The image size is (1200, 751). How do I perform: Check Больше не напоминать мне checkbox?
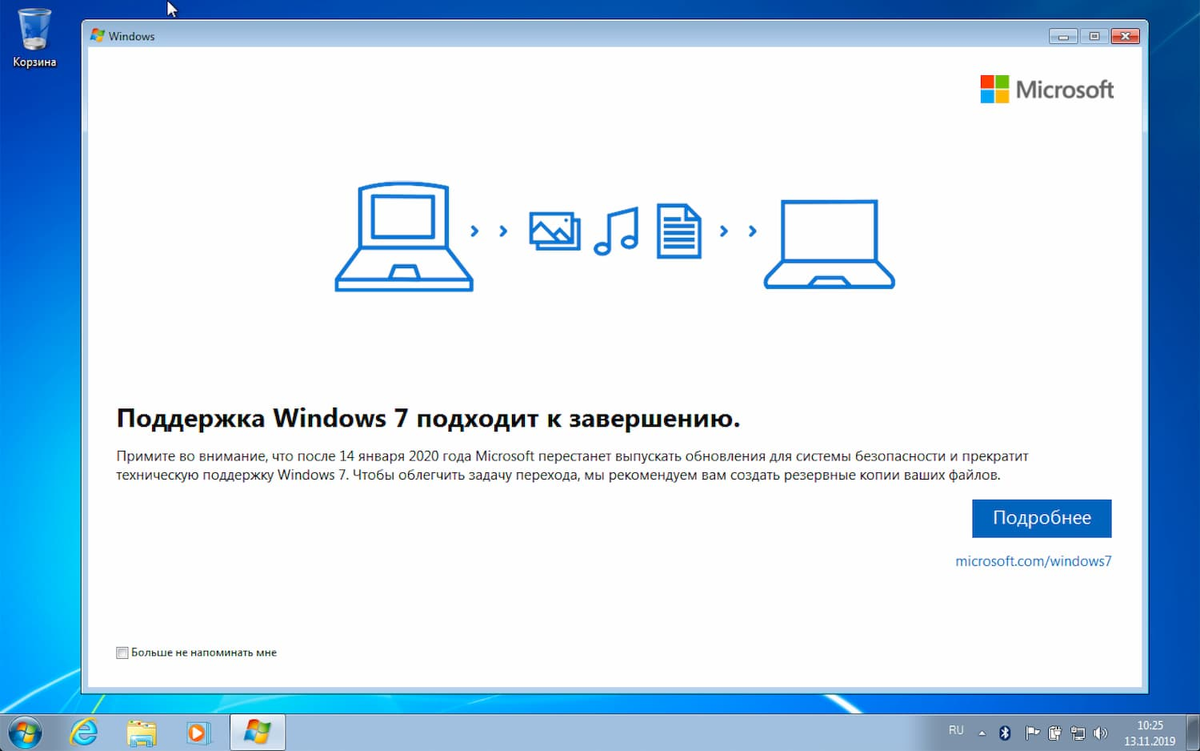[122, 653]
